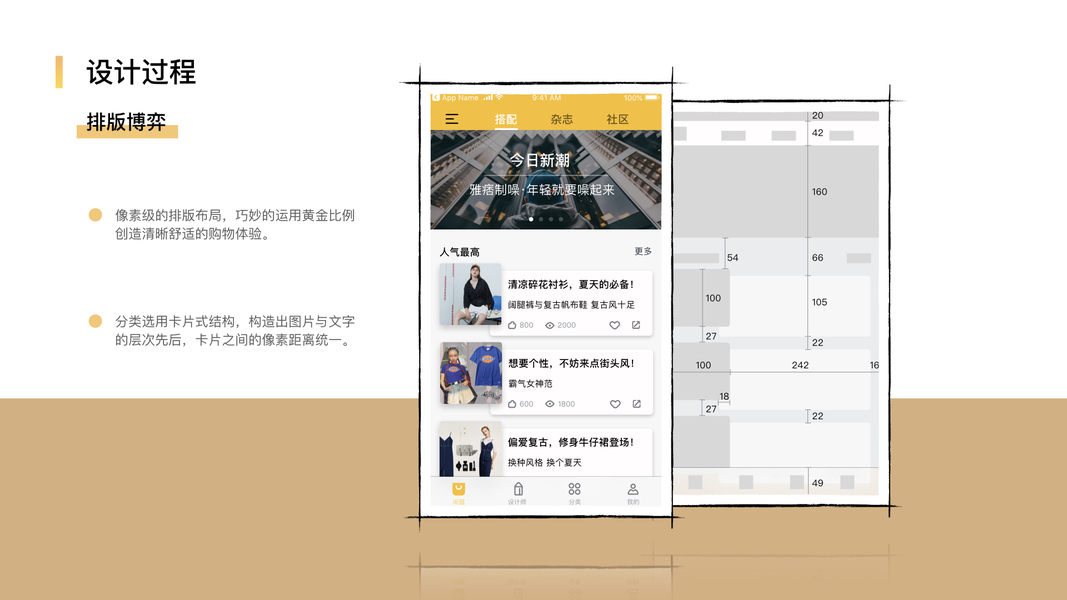Open the 偏爱复古 card photo
This screenshot has height=600, width=1067.
470,449
